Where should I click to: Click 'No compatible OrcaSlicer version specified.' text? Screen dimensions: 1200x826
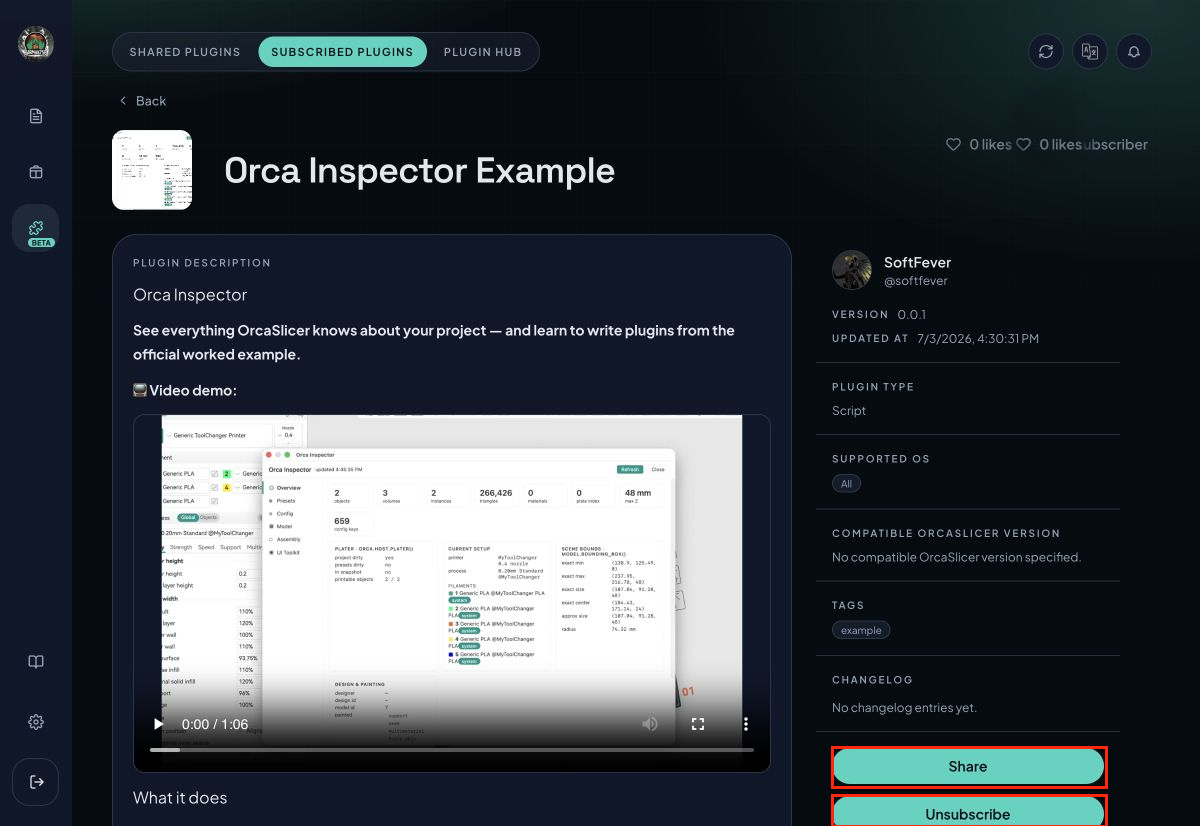956,557
